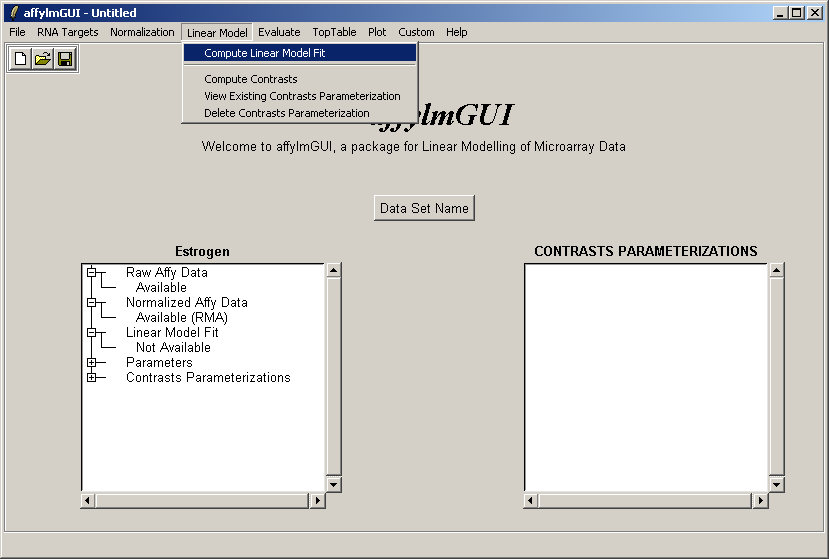Open the TopTable menu
The height and width of the screenshot is (559, 829).
(334, 32)
